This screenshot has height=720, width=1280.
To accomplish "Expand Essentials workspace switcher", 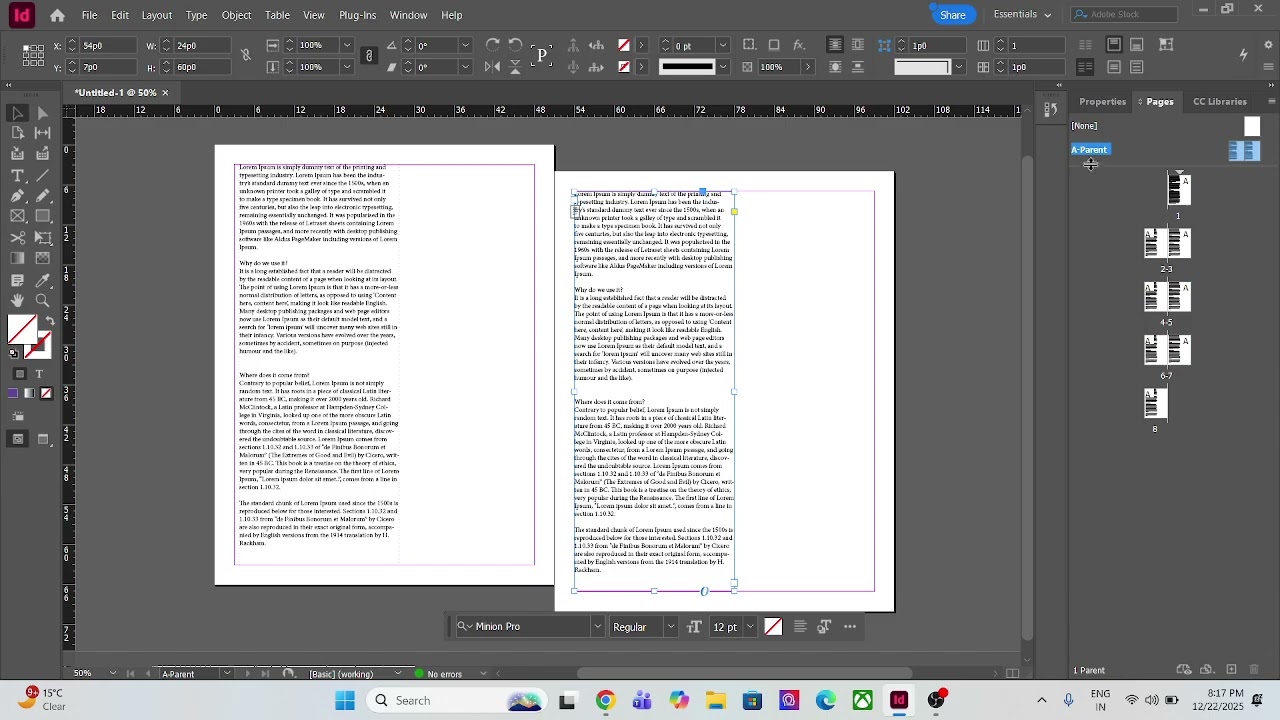I will [x=1023, y=15].
